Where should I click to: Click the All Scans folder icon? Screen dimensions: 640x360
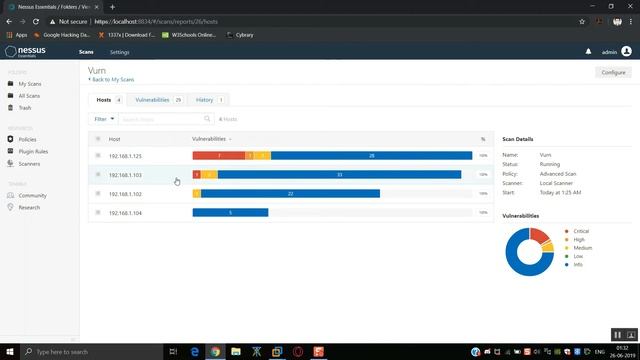(11, 96)
